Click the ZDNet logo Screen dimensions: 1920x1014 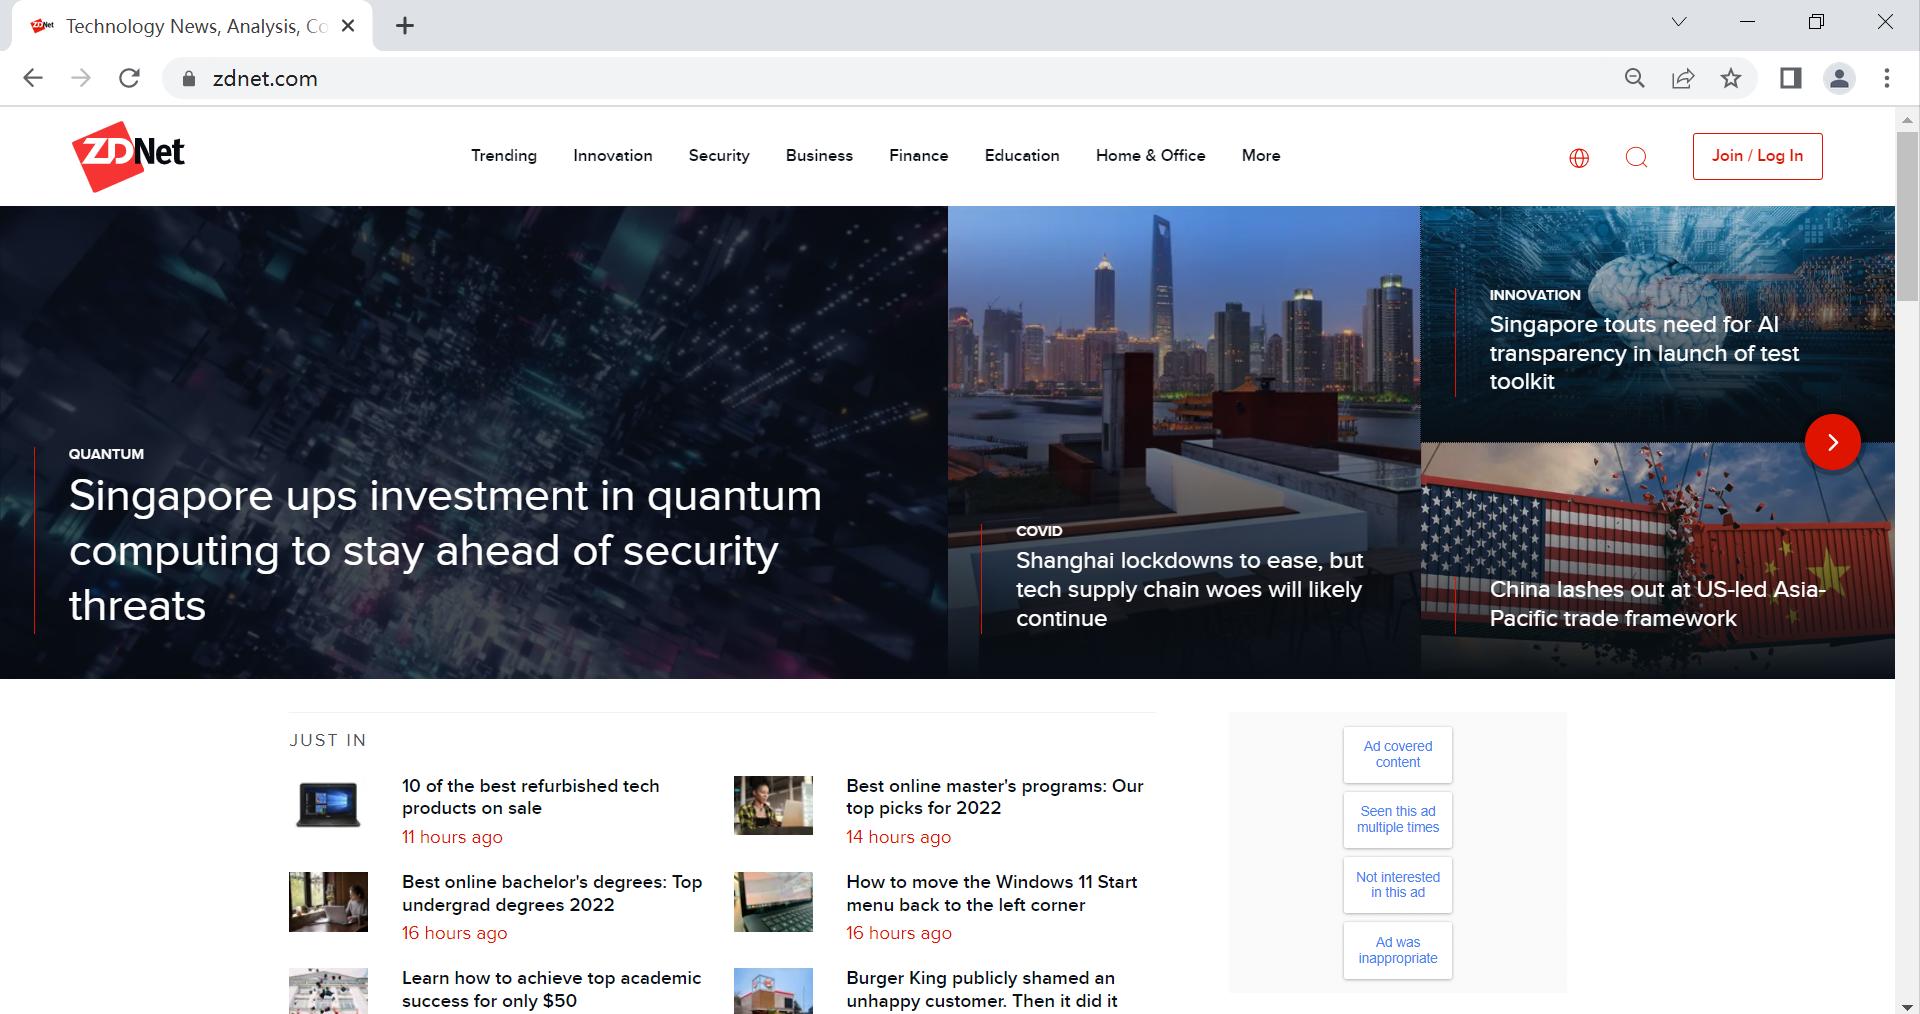(x=128, y=155)
